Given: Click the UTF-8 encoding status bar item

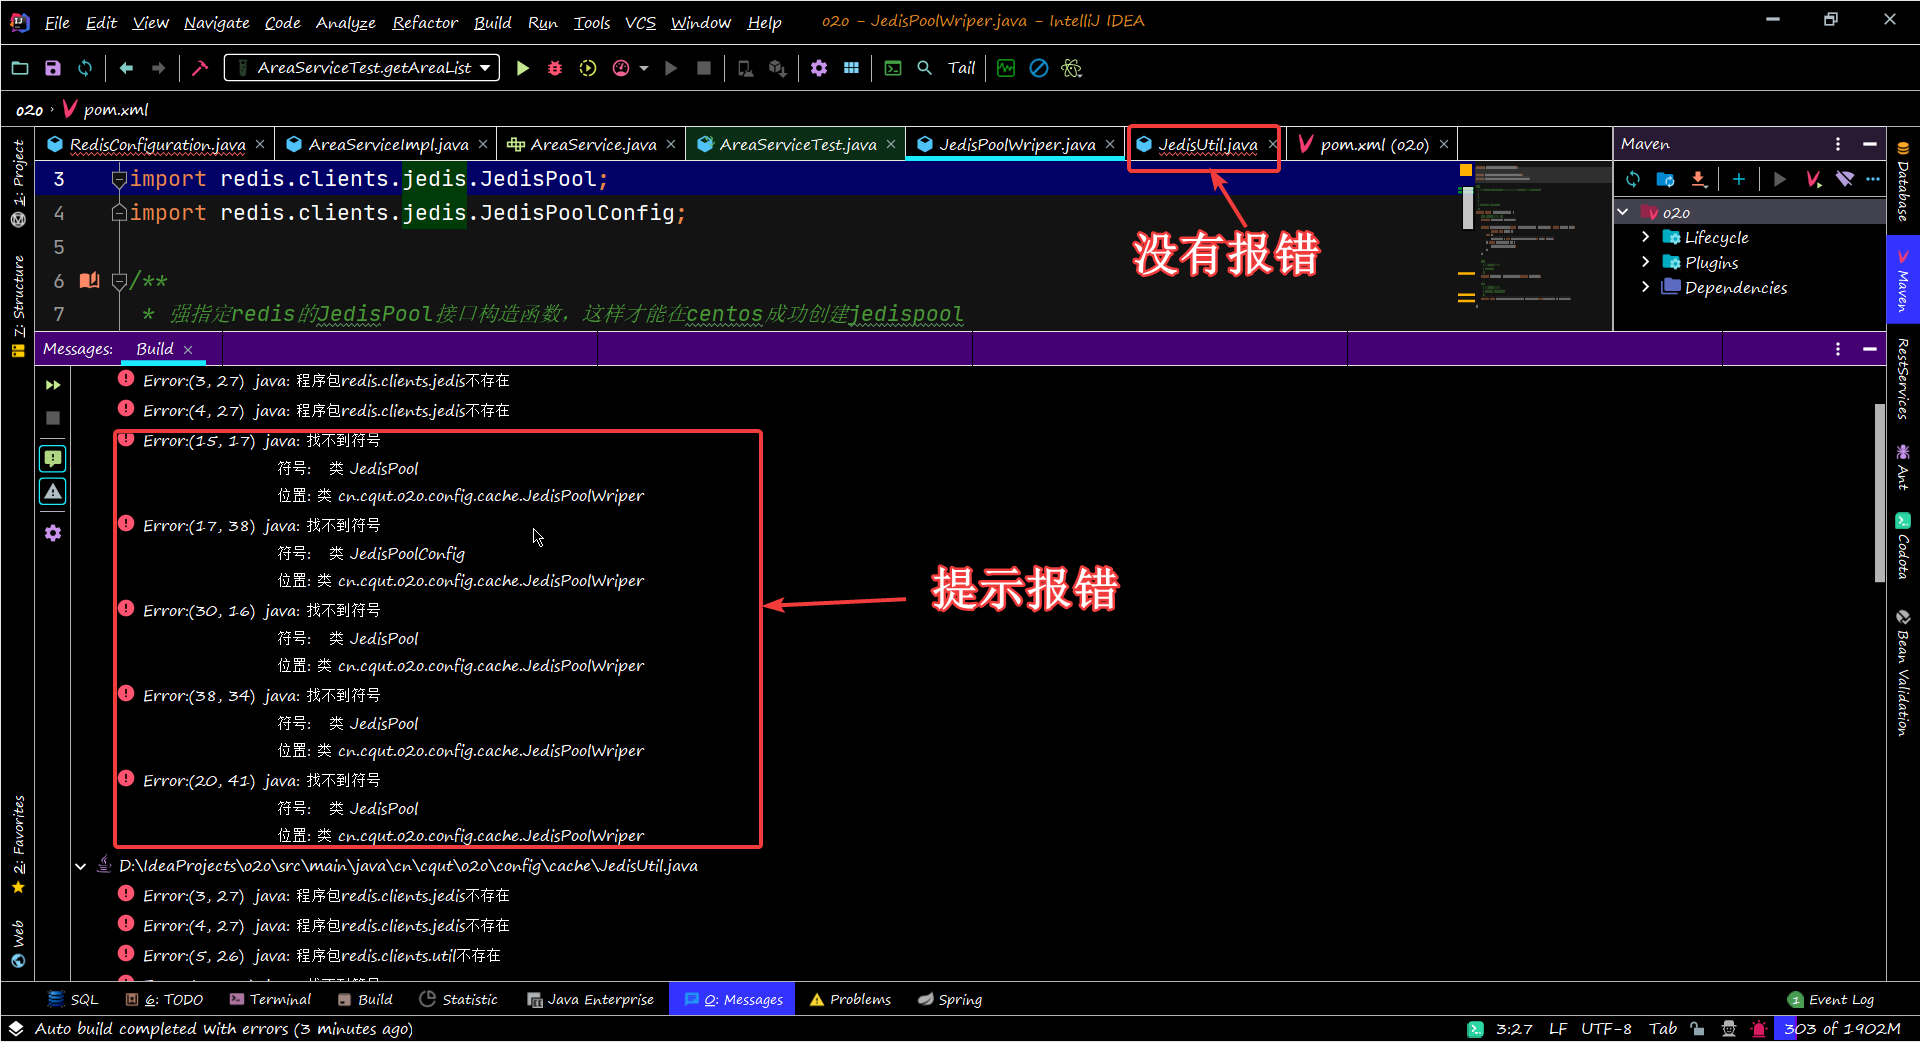Looking at the screenshot, I should point(1606,1028).
